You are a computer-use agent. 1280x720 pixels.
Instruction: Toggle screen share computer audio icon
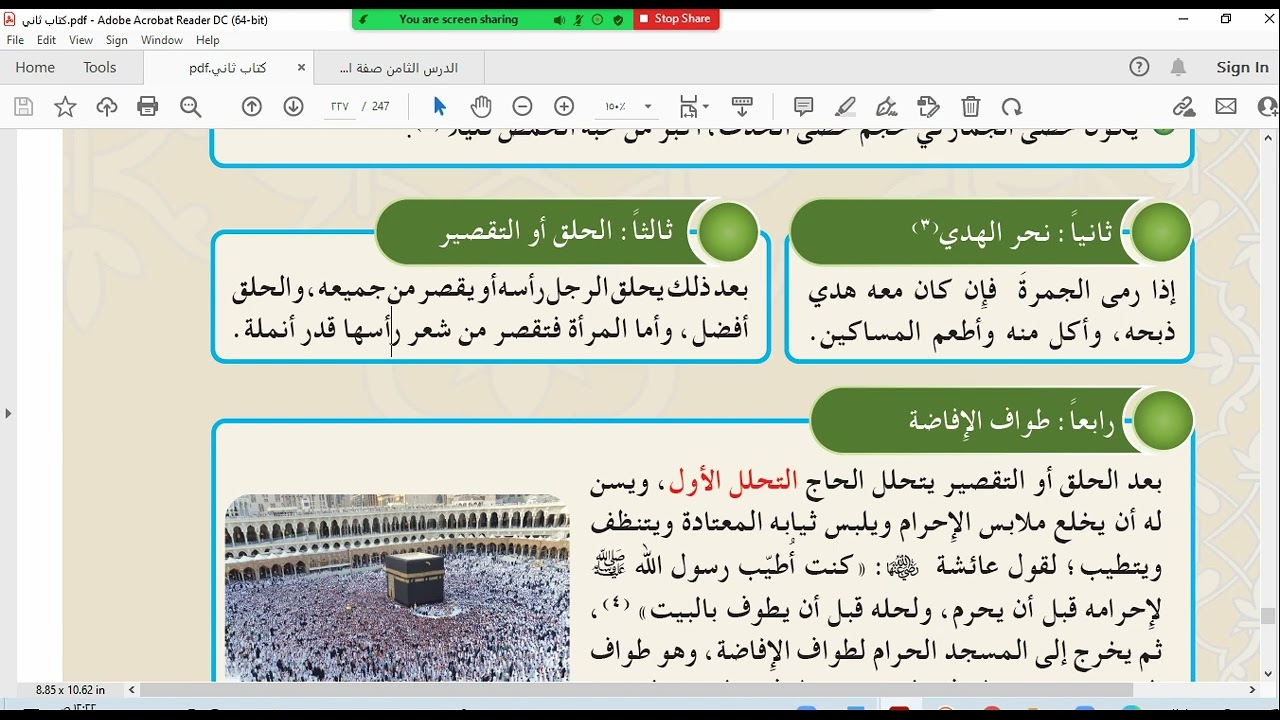pyautogui.click(x=559, y=19)
